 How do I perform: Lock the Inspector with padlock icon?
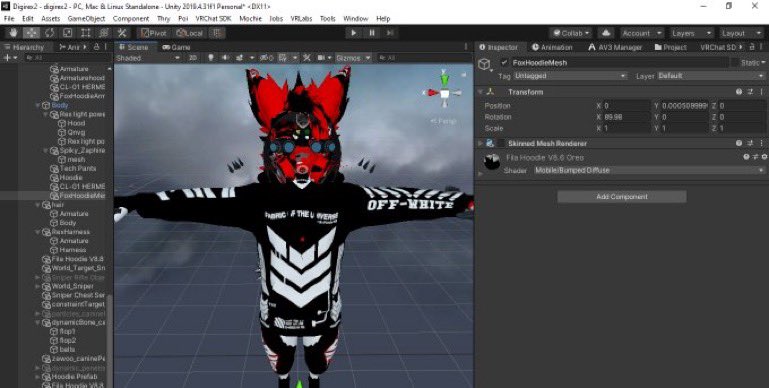(x=751, y=47)
